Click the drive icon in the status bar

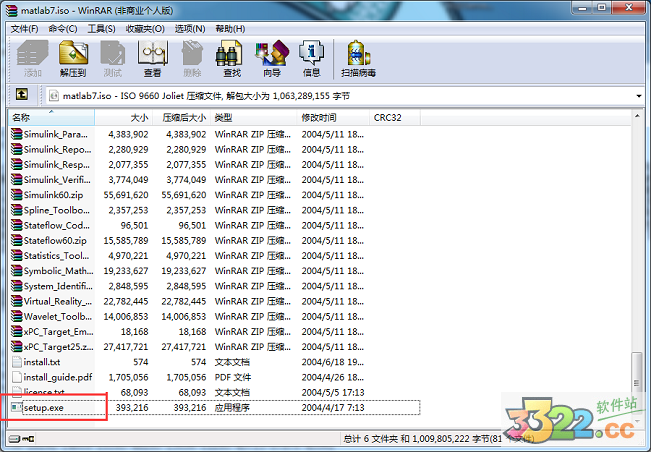(x=14, y=439)
